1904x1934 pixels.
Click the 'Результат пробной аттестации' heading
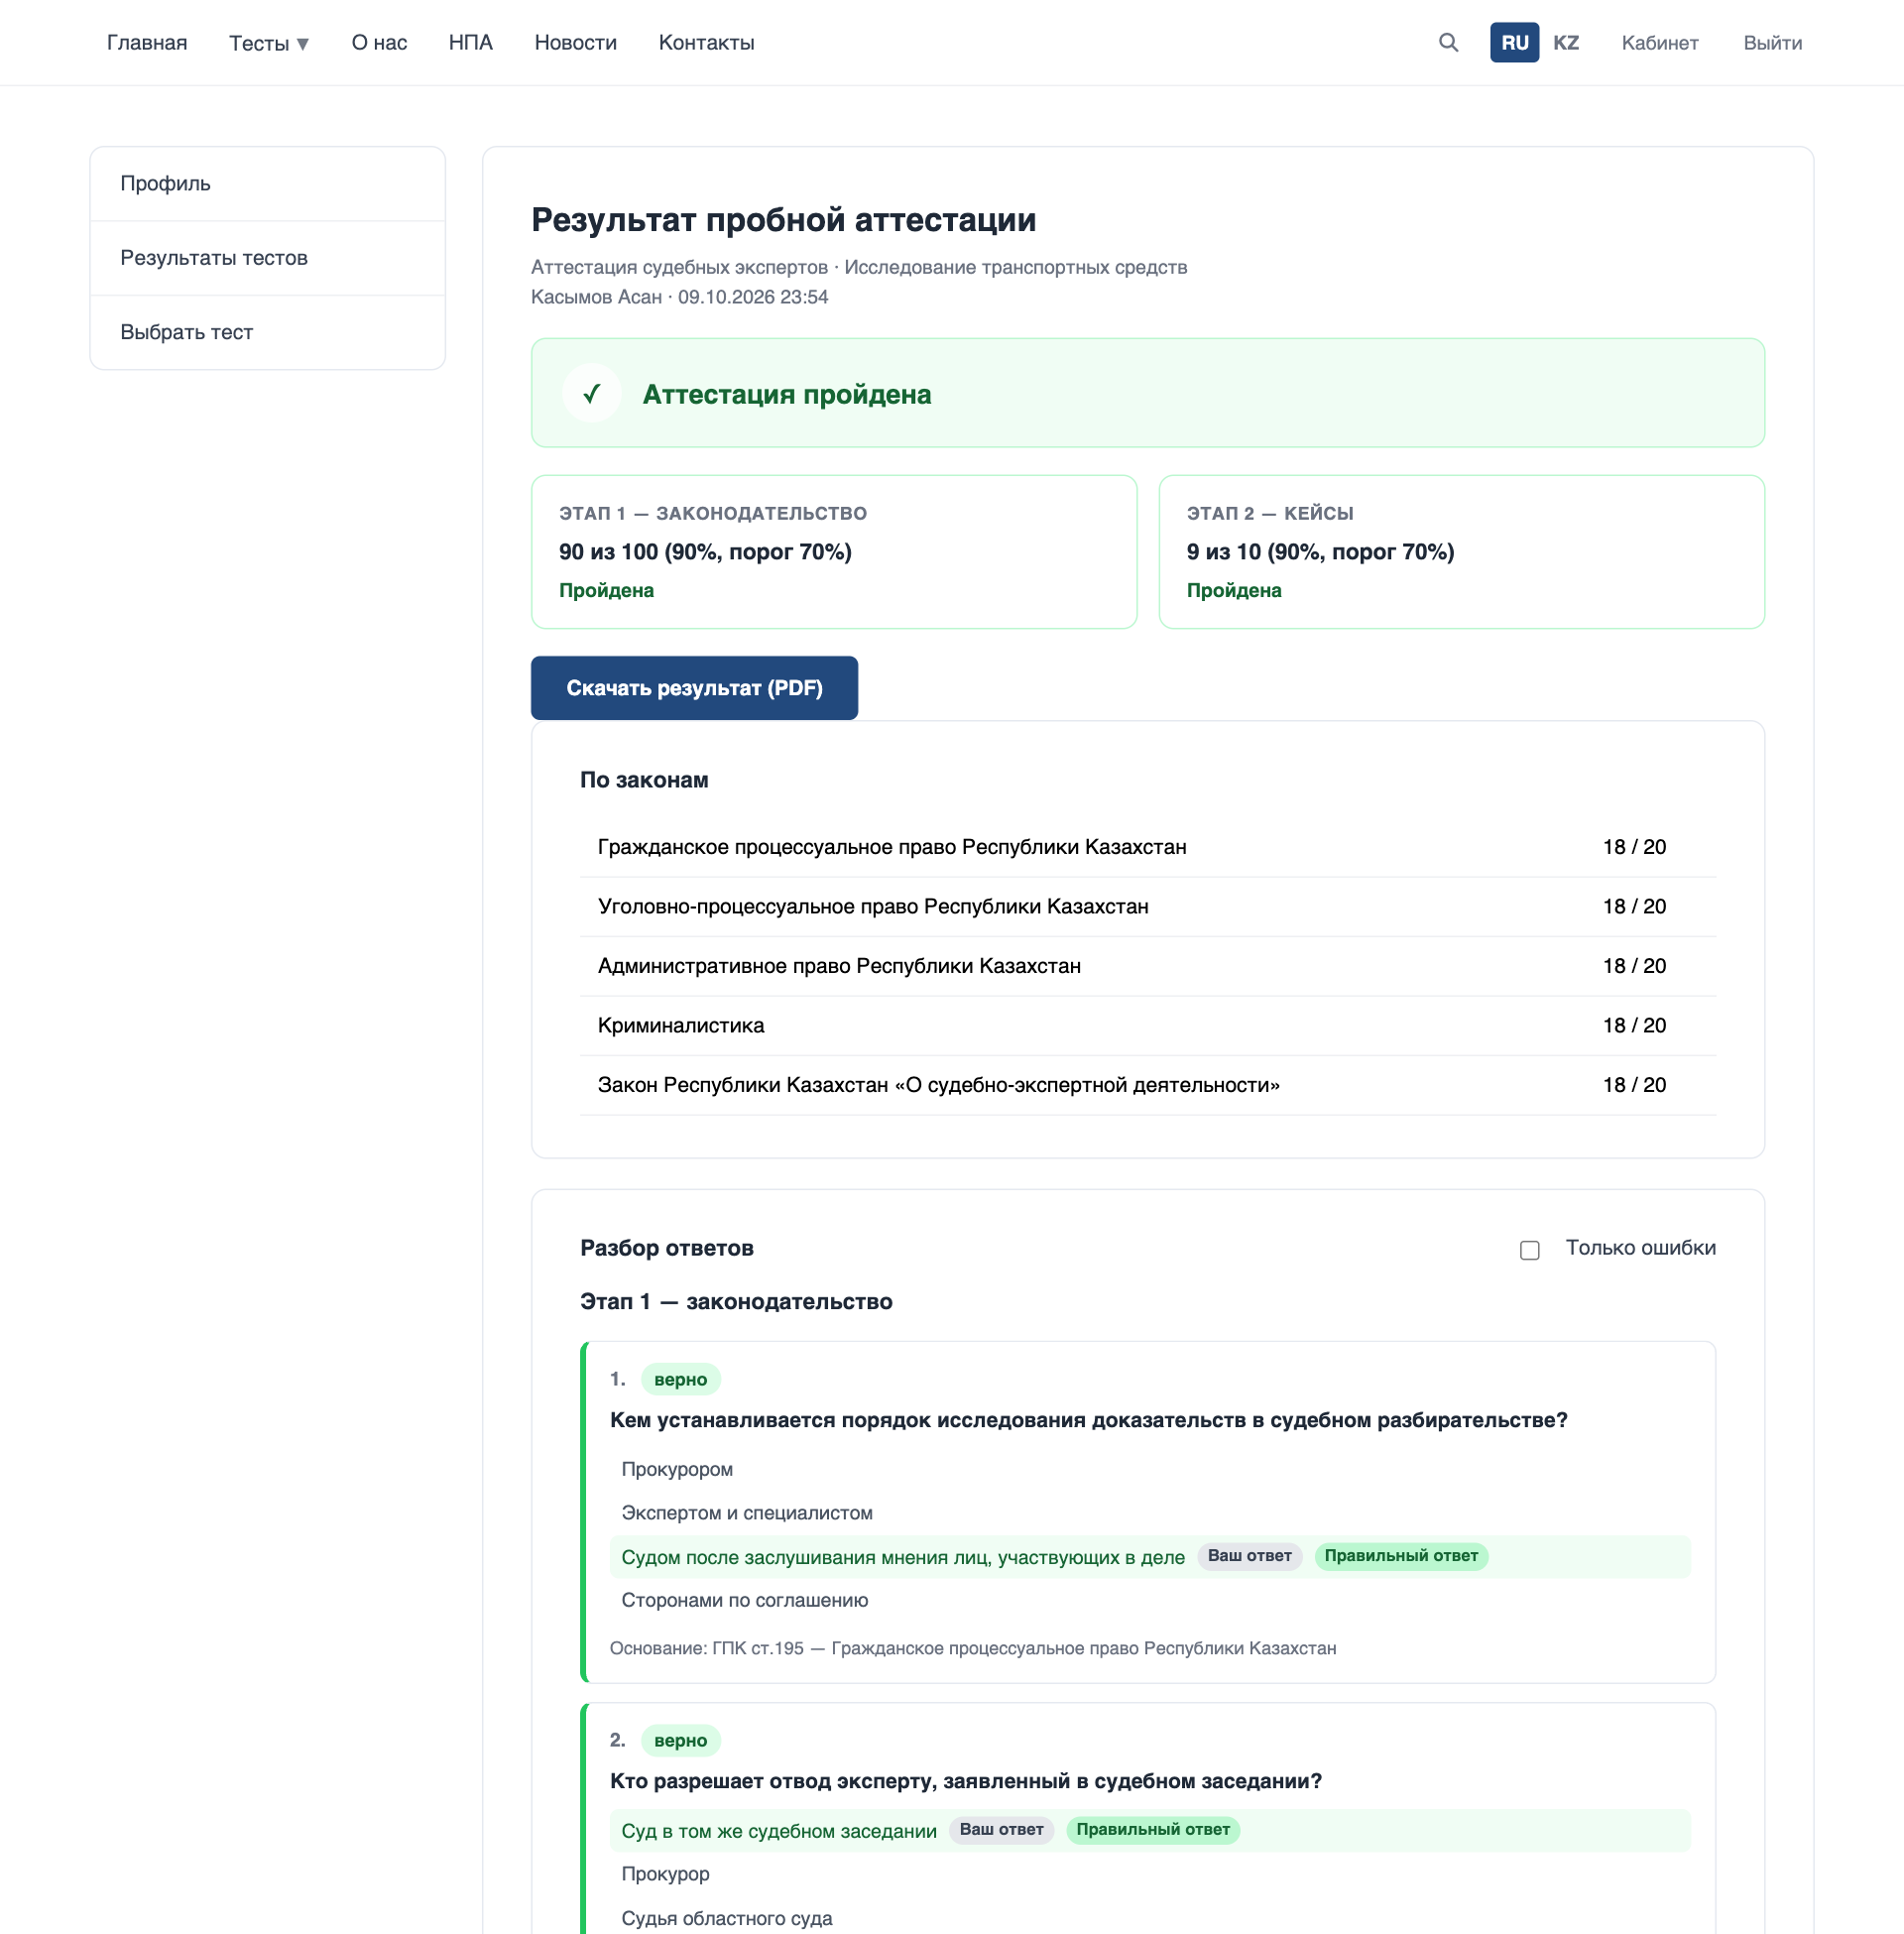click(783, 220)
